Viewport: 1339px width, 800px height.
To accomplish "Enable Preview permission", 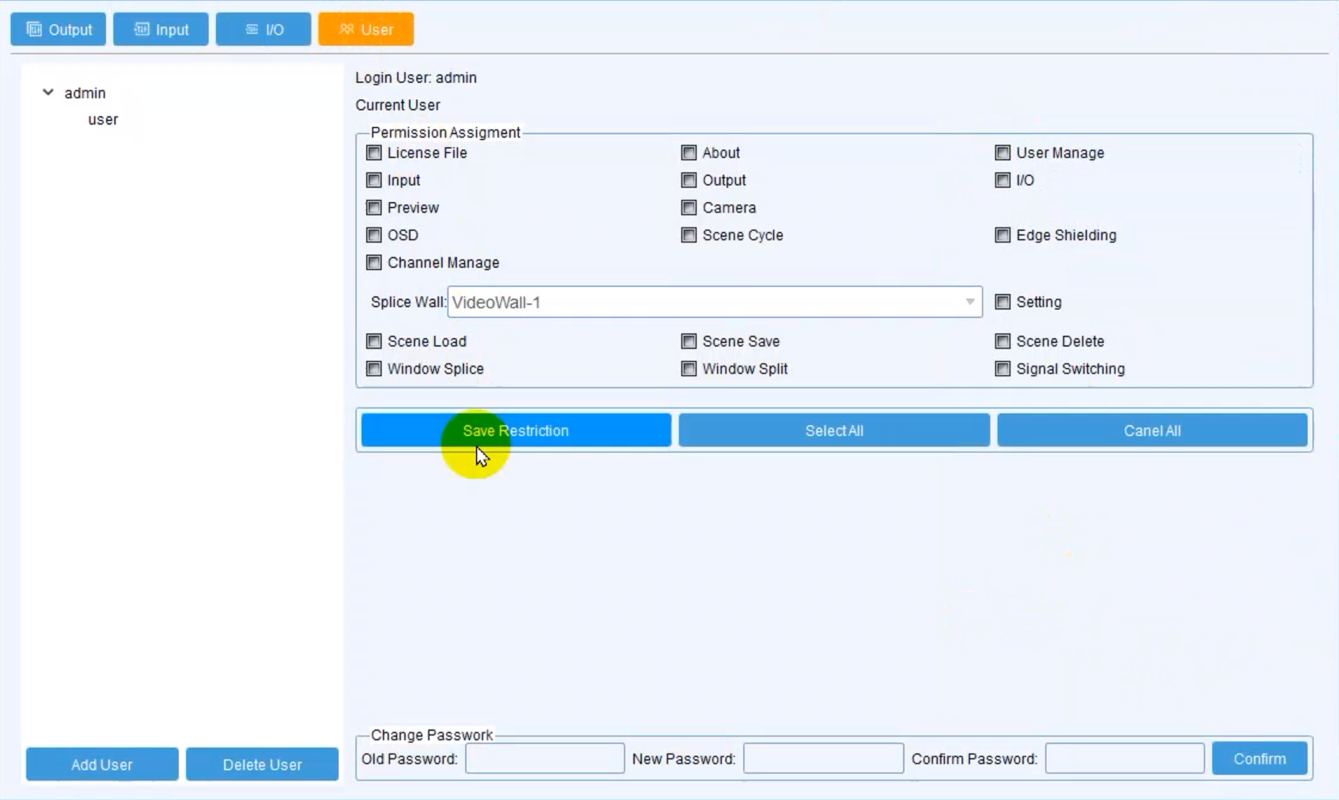I will [x=374, y=208].
